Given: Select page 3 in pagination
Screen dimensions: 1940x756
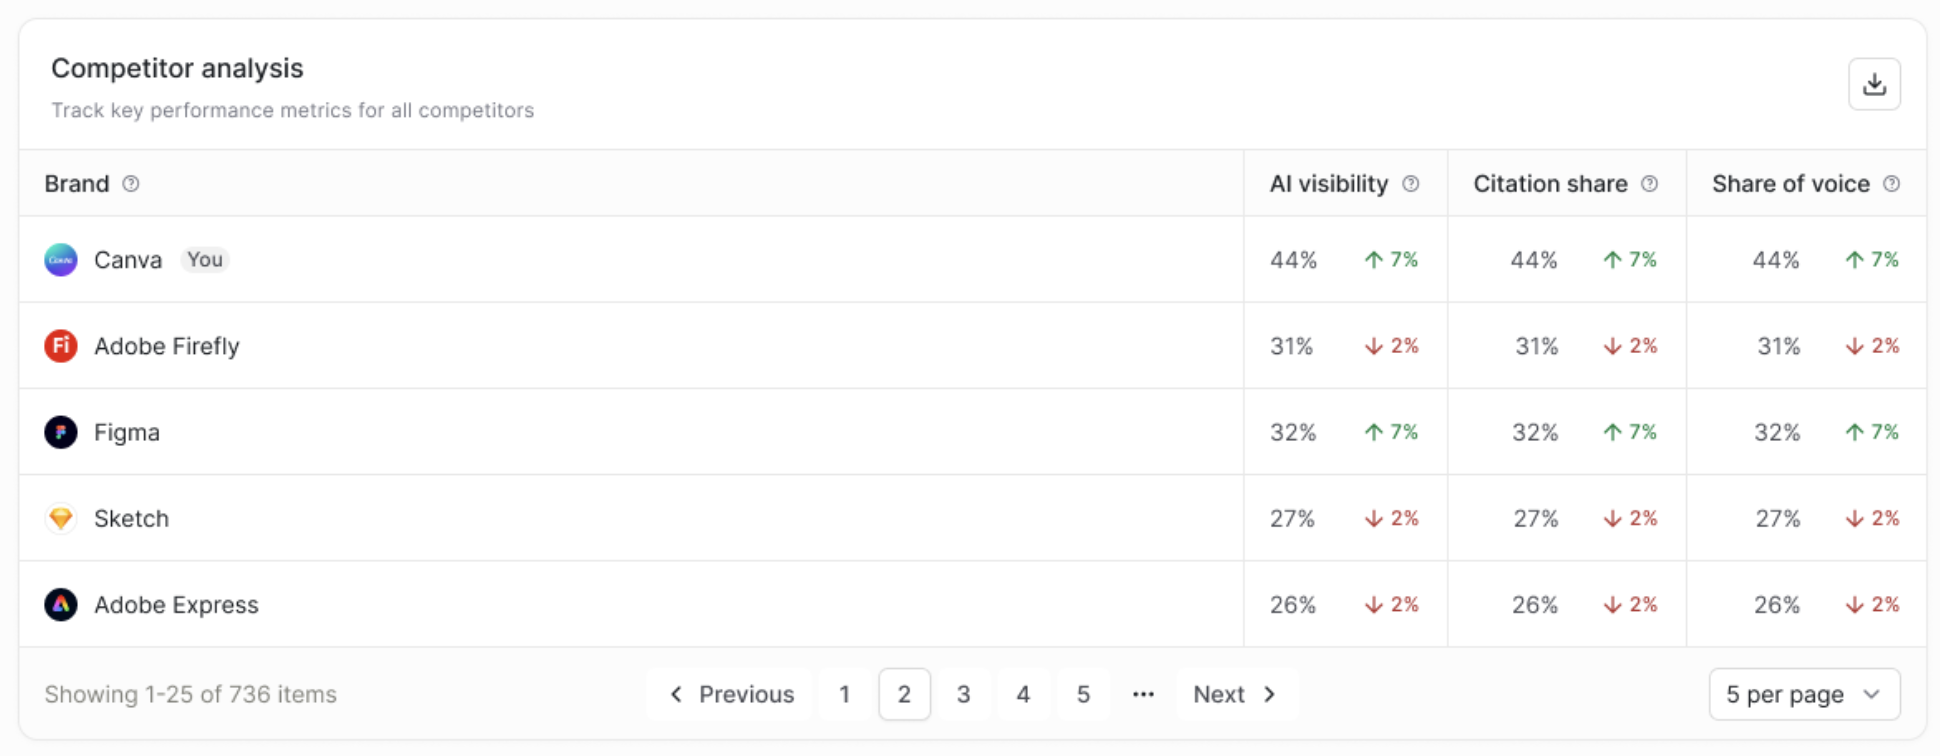Looking at the screenshot, I should (964, 694).
